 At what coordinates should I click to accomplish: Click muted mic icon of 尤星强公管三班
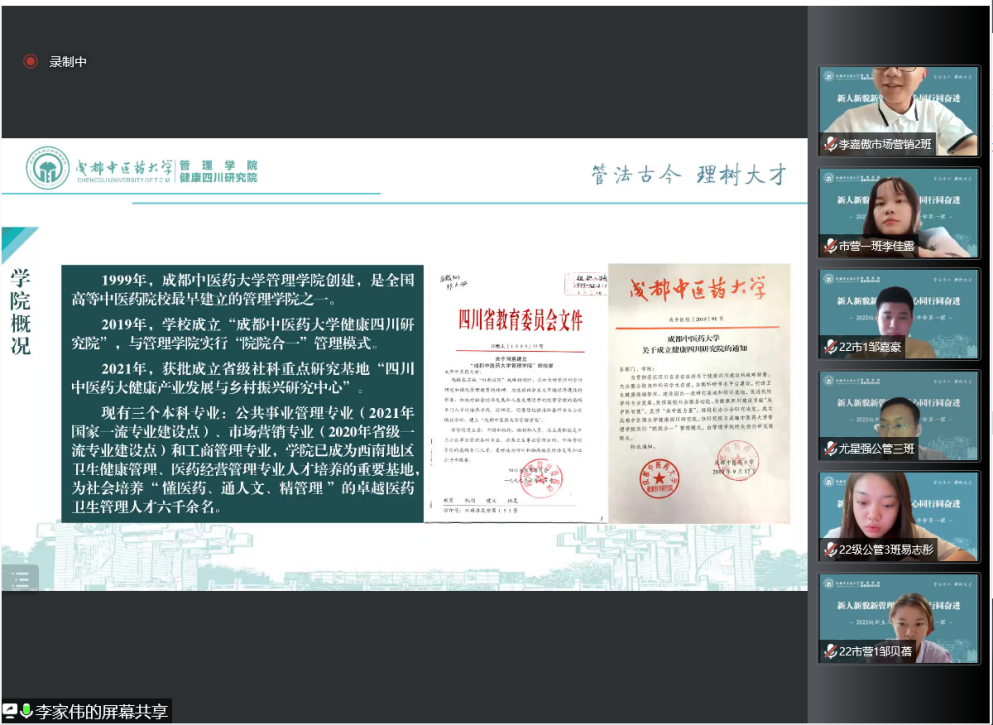(830, 449)
